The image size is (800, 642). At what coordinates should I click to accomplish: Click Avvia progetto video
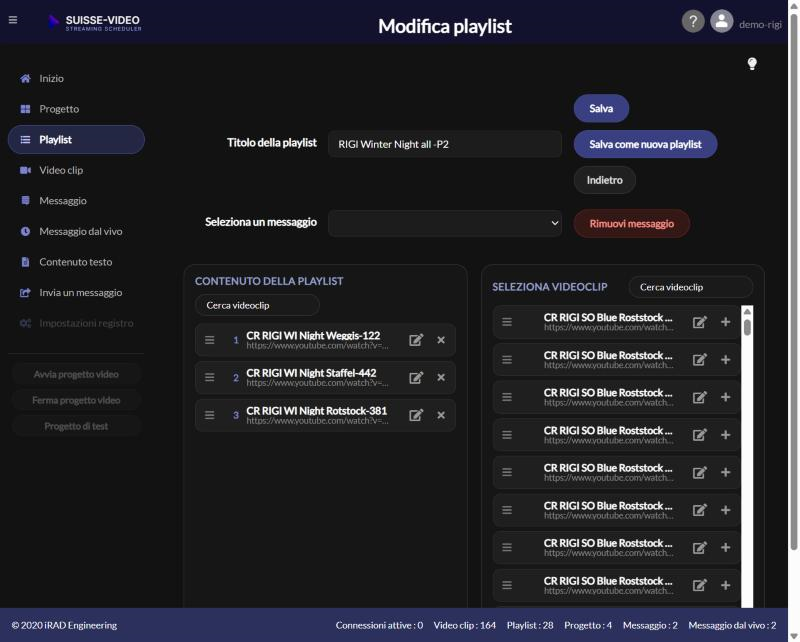click(76, 374)
